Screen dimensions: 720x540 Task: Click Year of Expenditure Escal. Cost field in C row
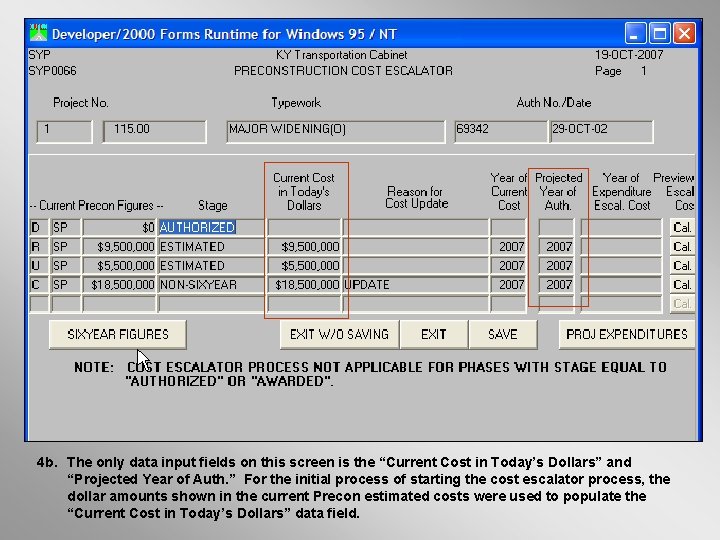point(621,285)
